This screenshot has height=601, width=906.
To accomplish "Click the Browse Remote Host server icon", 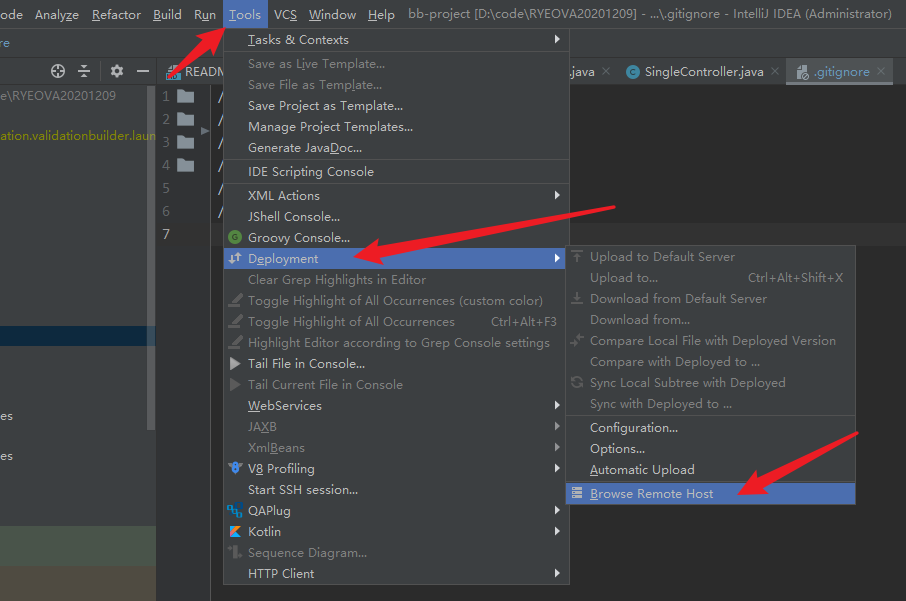I will [x=577, y=494].
